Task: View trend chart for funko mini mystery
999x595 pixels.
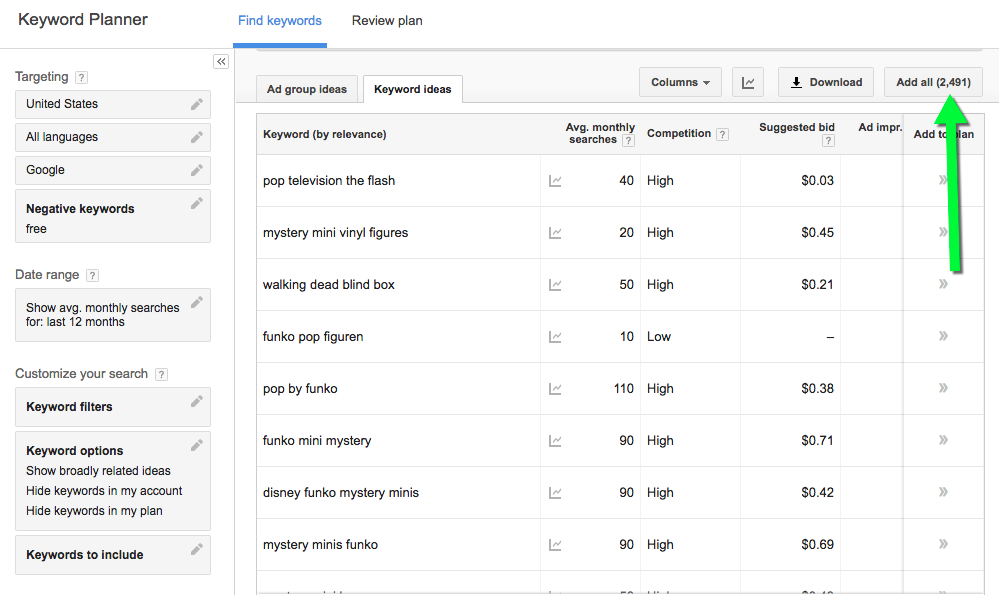Action: (555, 441)
